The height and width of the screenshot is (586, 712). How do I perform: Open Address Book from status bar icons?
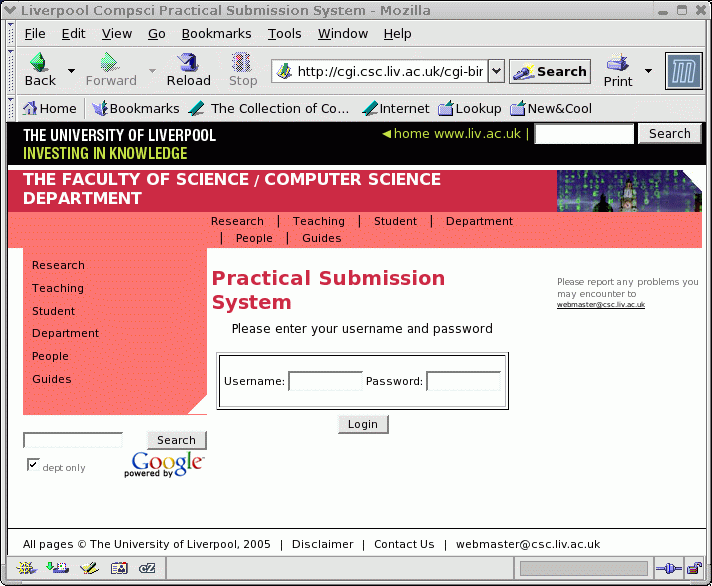tap(119, 568)
